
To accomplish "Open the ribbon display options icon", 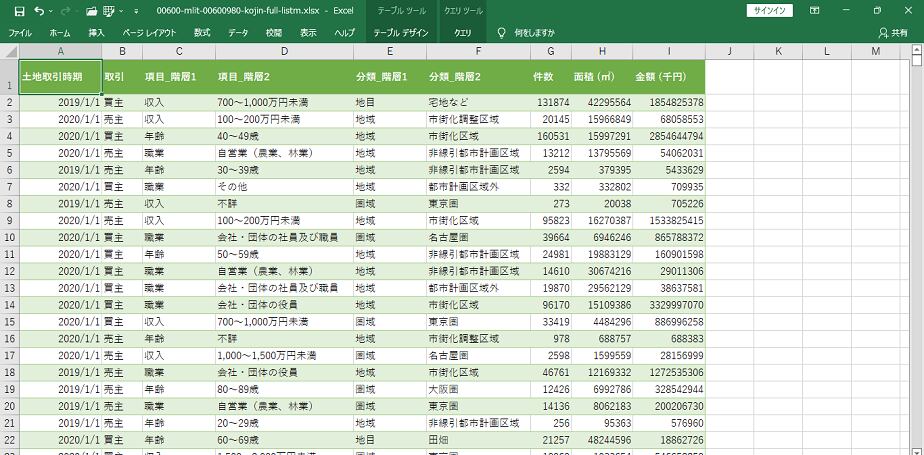I will coord(814,10).
